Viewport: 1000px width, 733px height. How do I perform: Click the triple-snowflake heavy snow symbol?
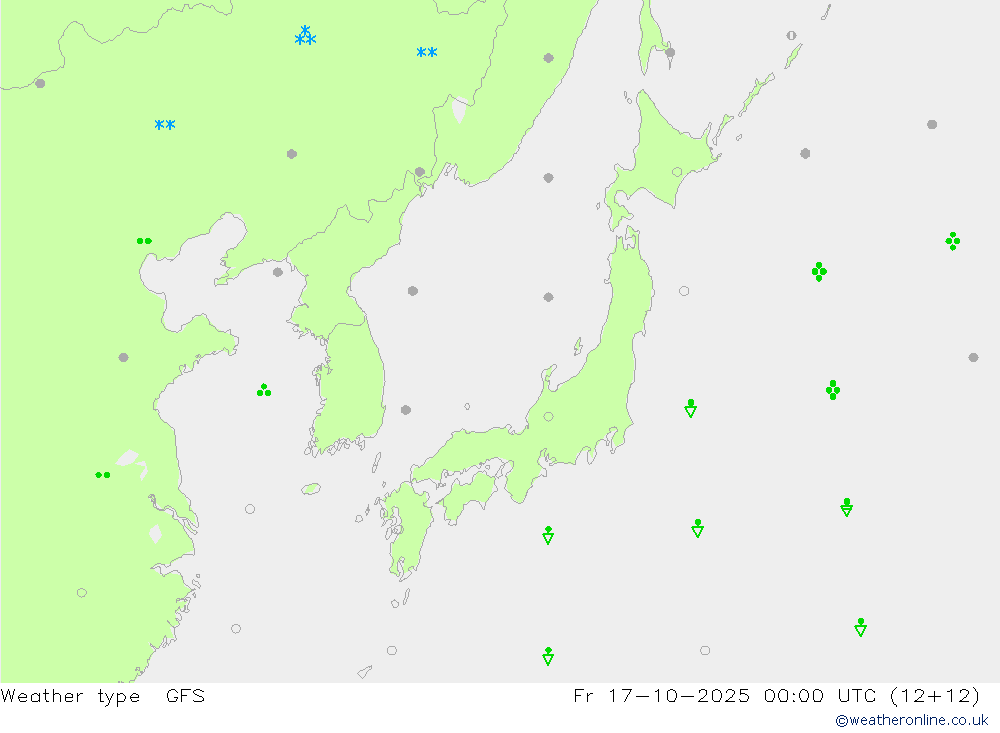click(305, 36)
